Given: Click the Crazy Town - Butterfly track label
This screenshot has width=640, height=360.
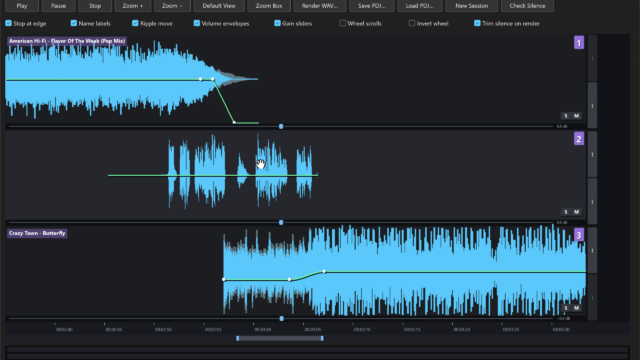Looking at the screenshot, I should point(37,233).
